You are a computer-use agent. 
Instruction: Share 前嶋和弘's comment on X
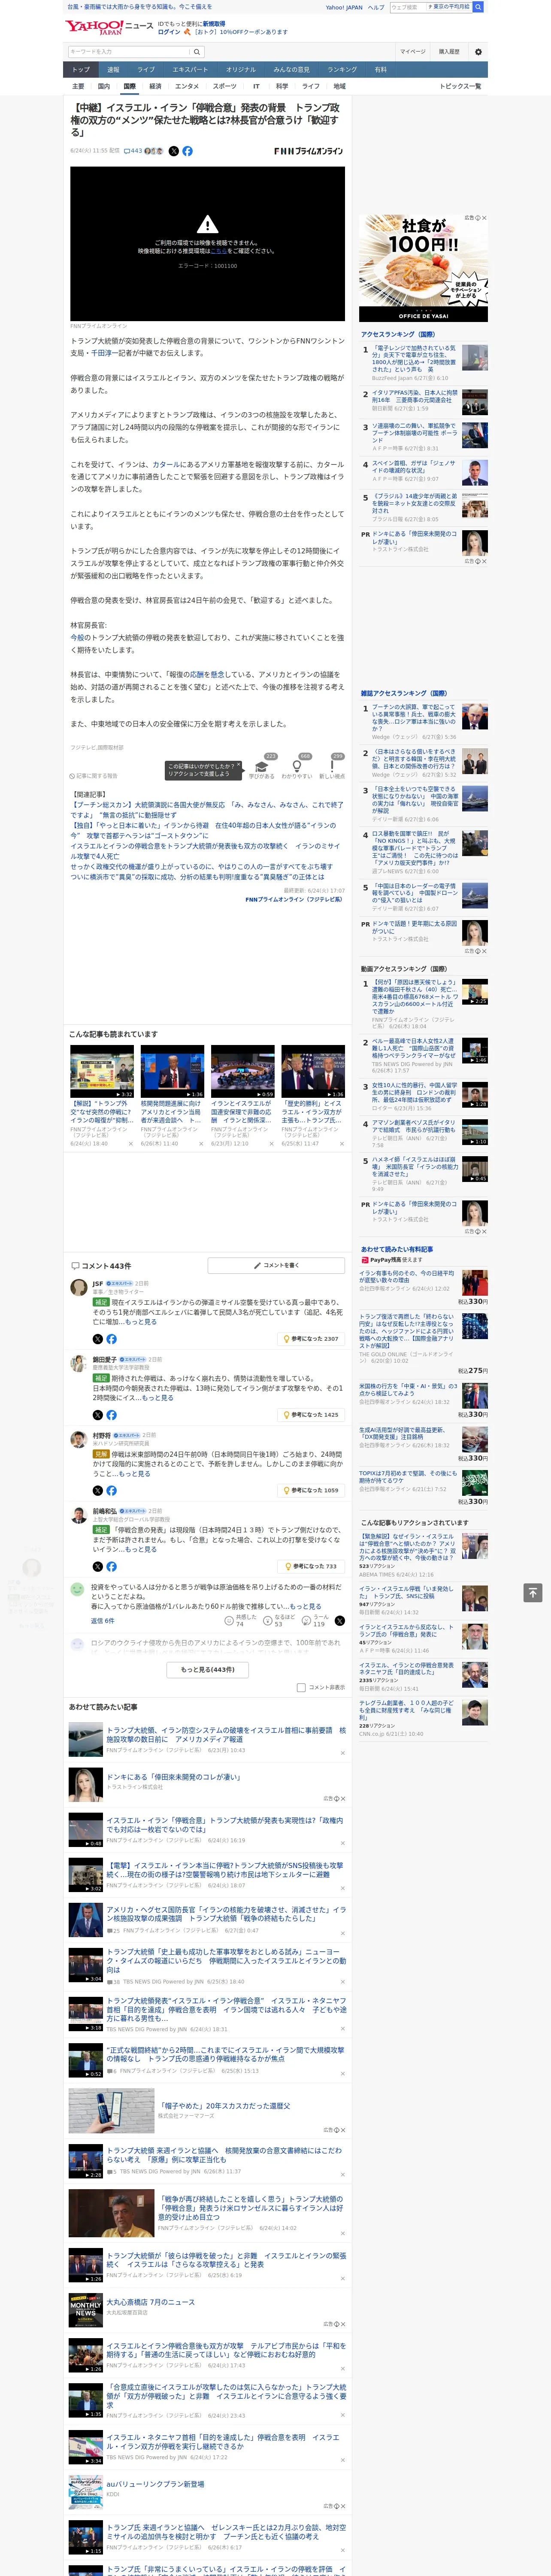tap(97, 1566)
